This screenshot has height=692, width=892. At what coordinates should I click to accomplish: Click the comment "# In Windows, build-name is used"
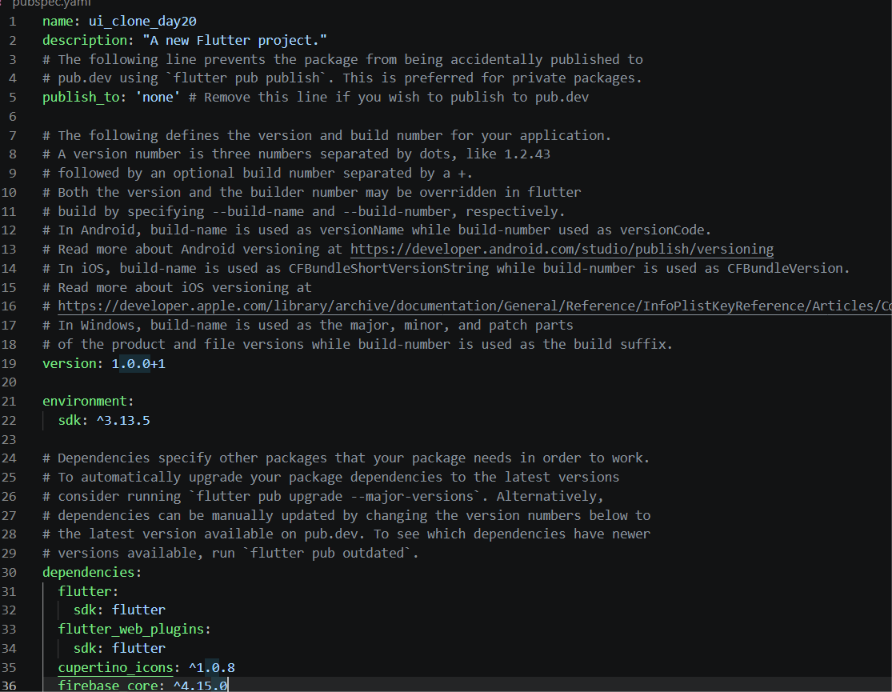[308, 326]
